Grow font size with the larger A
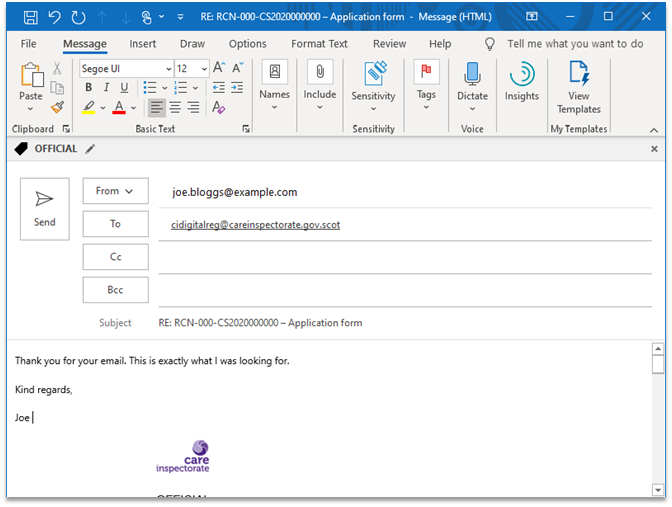This screenshot has height=507, width=672. [219, 67]
